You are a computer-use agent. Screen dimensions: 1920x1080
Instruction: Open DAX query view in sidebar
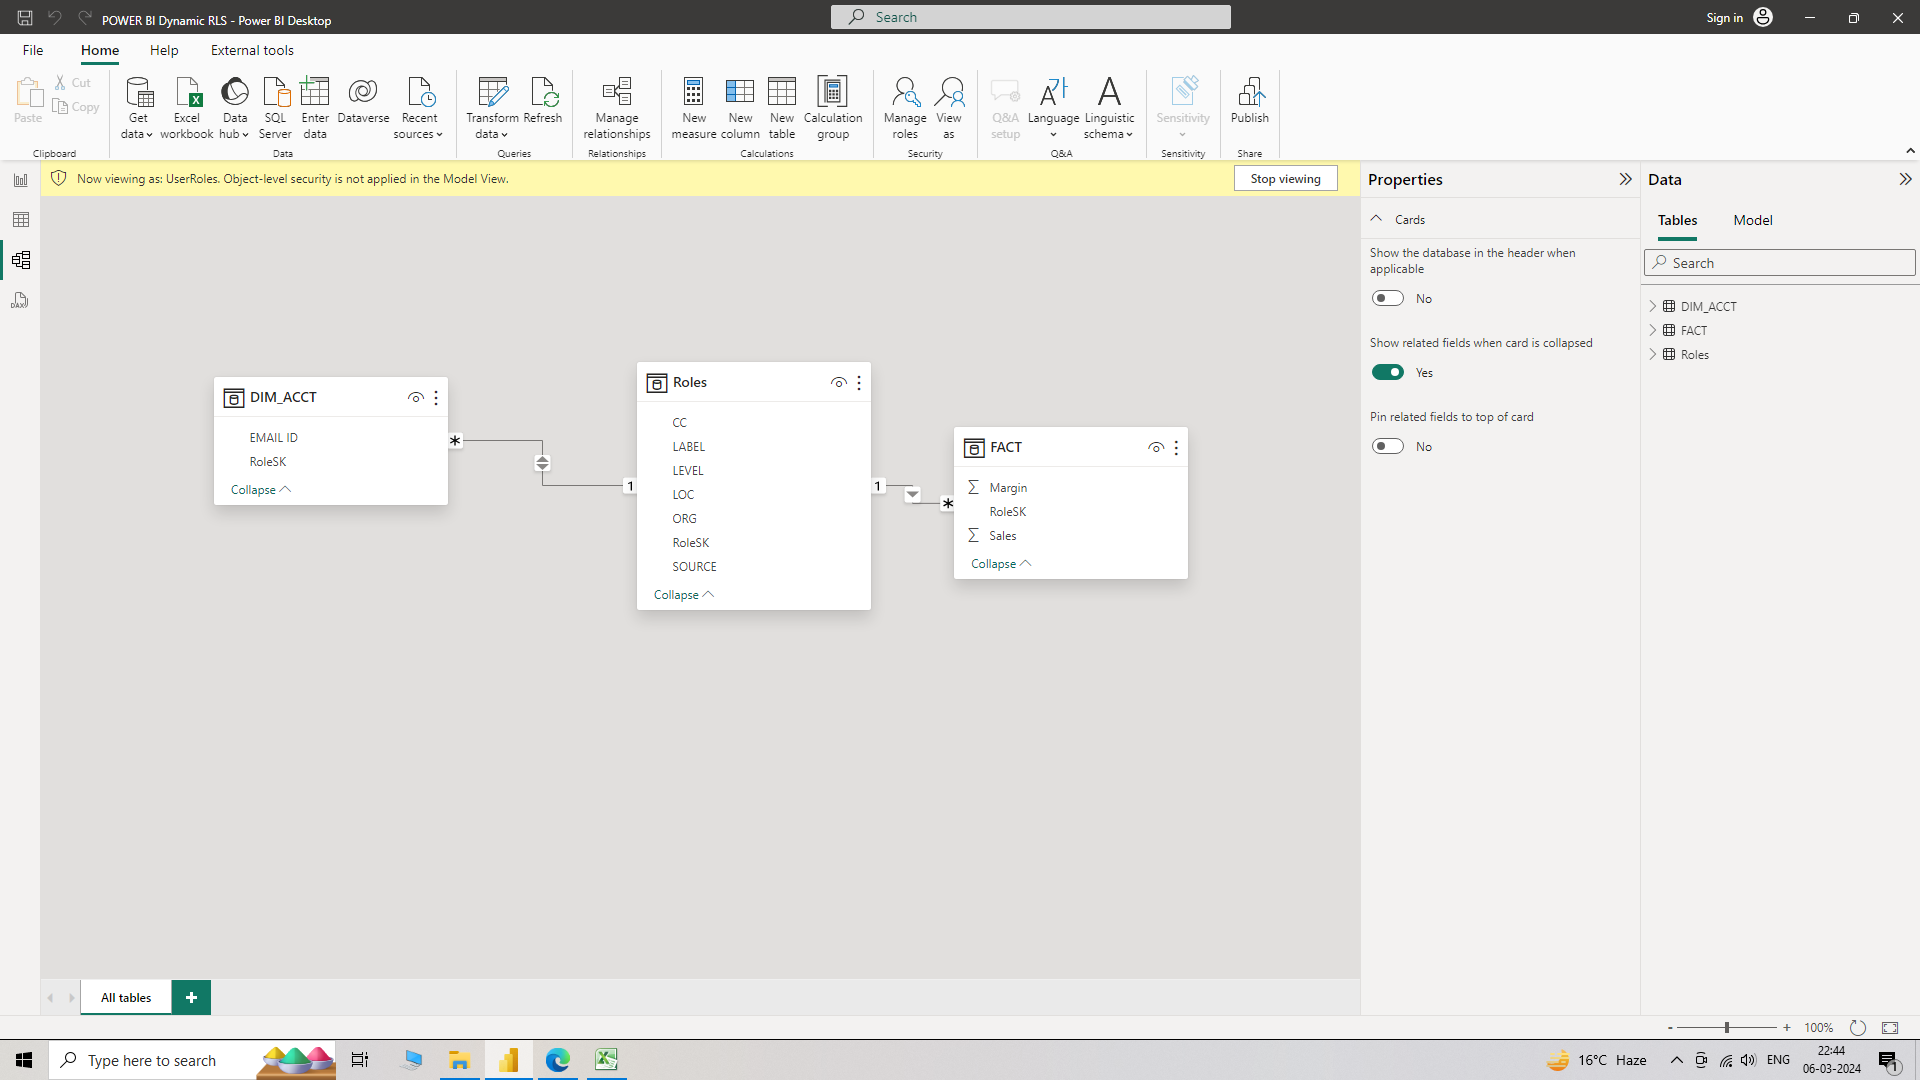[20, 300]
